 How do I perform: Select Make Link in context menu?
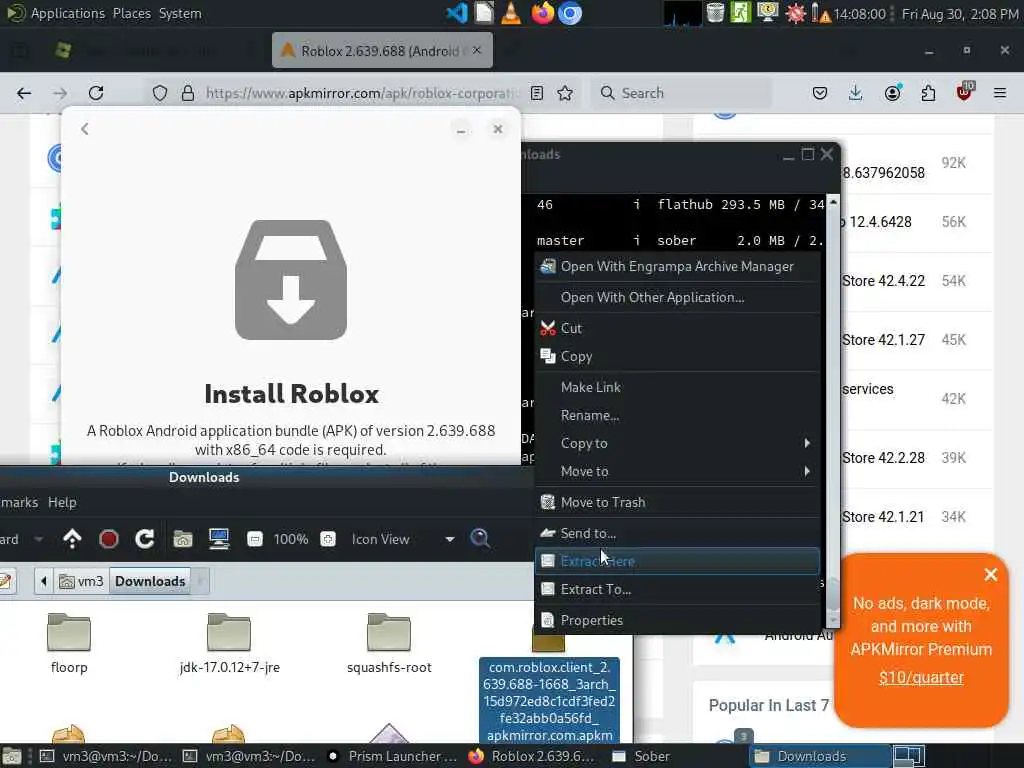(x=677, y=387)
